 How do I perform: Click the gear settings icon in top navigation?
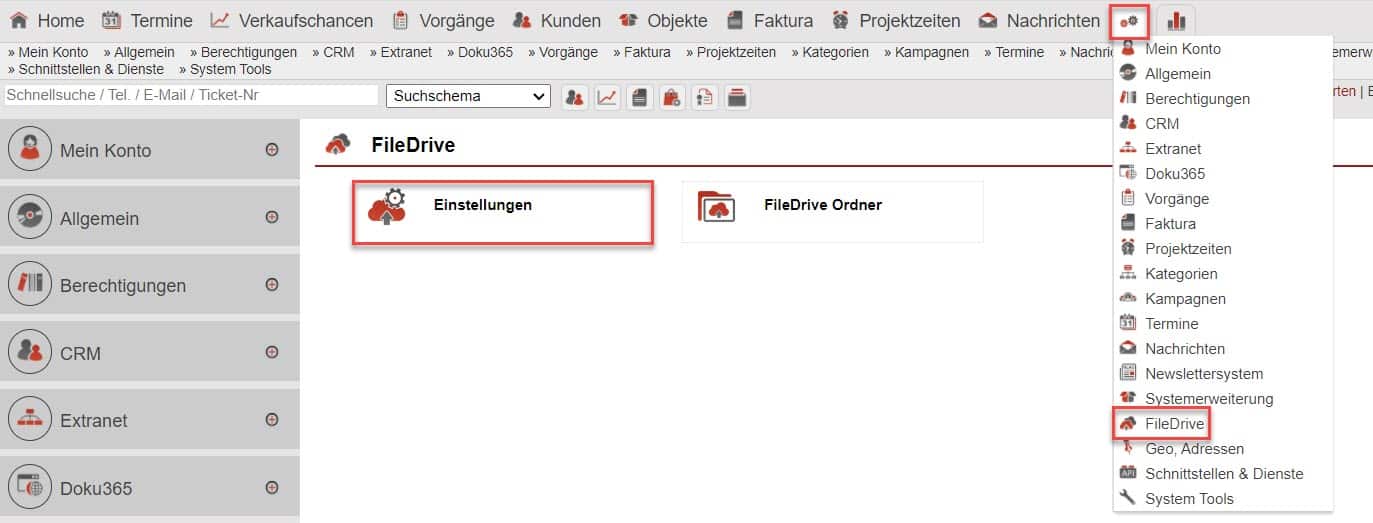[1130, 20]
